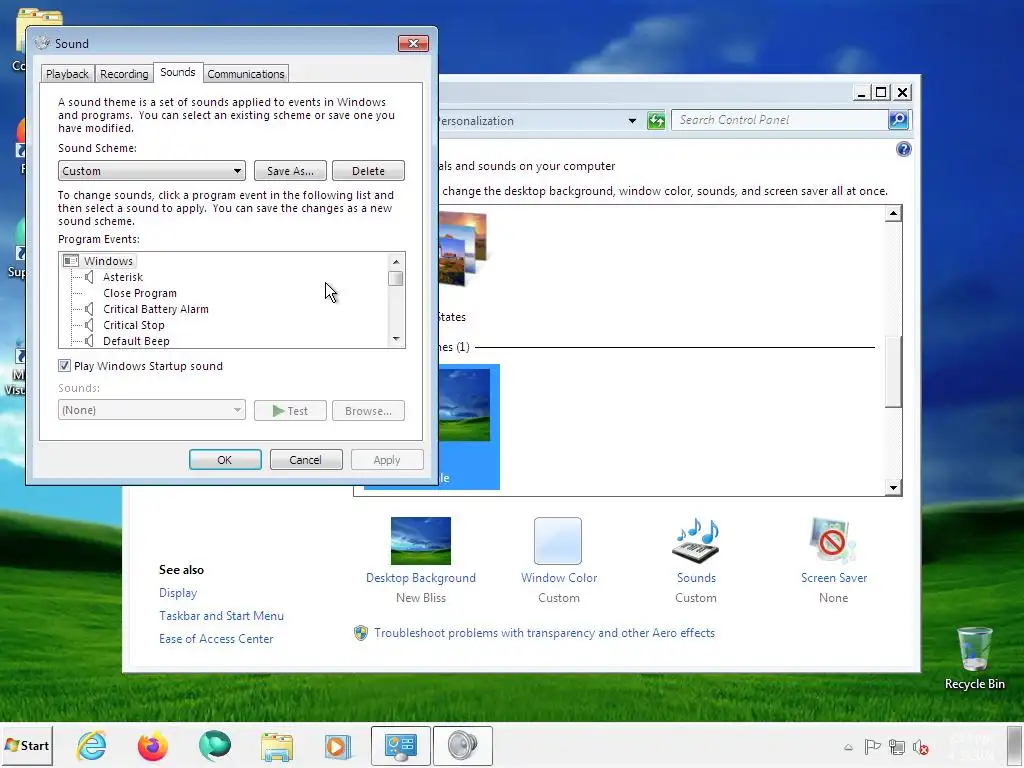The width and height of the screenshot is (1024, 768).
Task: Click the speaker icon beside Critical Stop
Action: point(89,325)
